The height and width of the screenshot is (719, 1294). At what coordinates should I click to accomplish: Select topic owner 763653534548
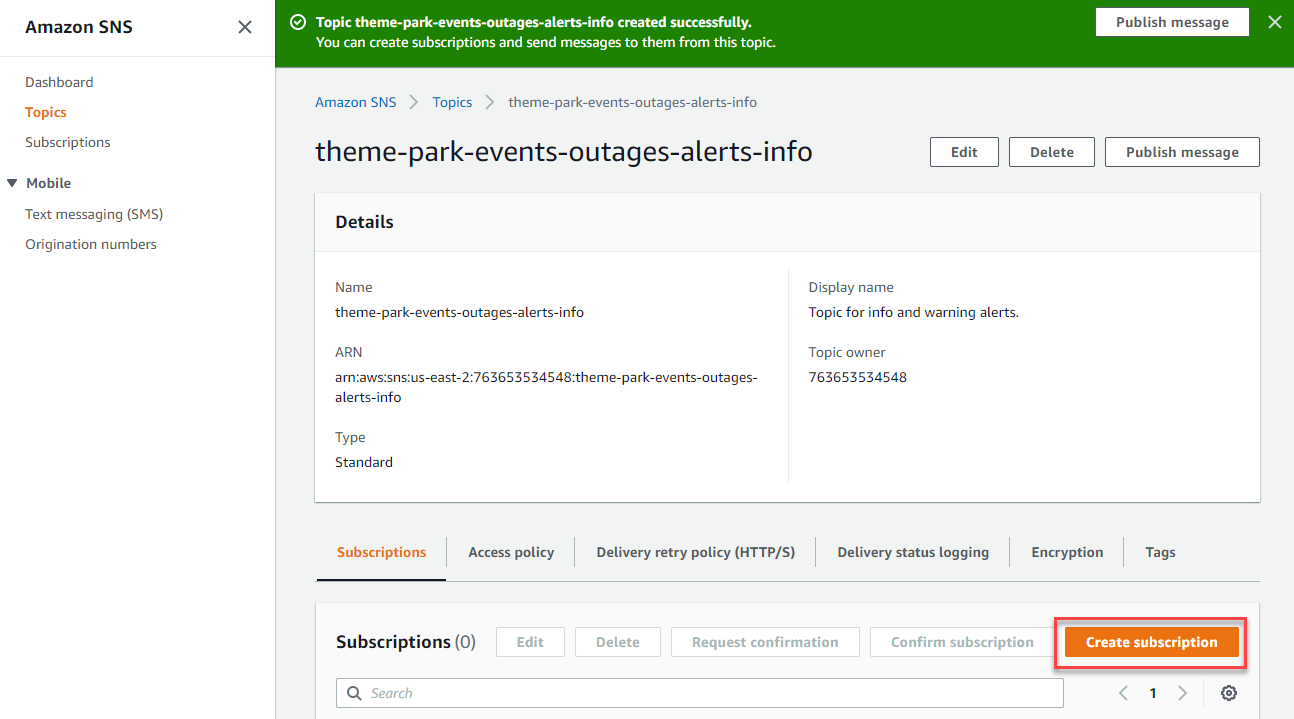click(x=858, y=377)
